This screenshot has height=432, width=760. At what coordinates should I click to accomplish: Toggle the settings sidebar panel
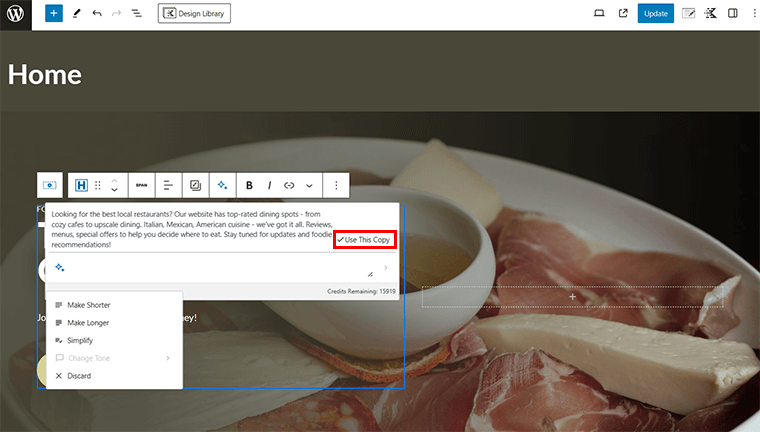[x=733, y=14]
